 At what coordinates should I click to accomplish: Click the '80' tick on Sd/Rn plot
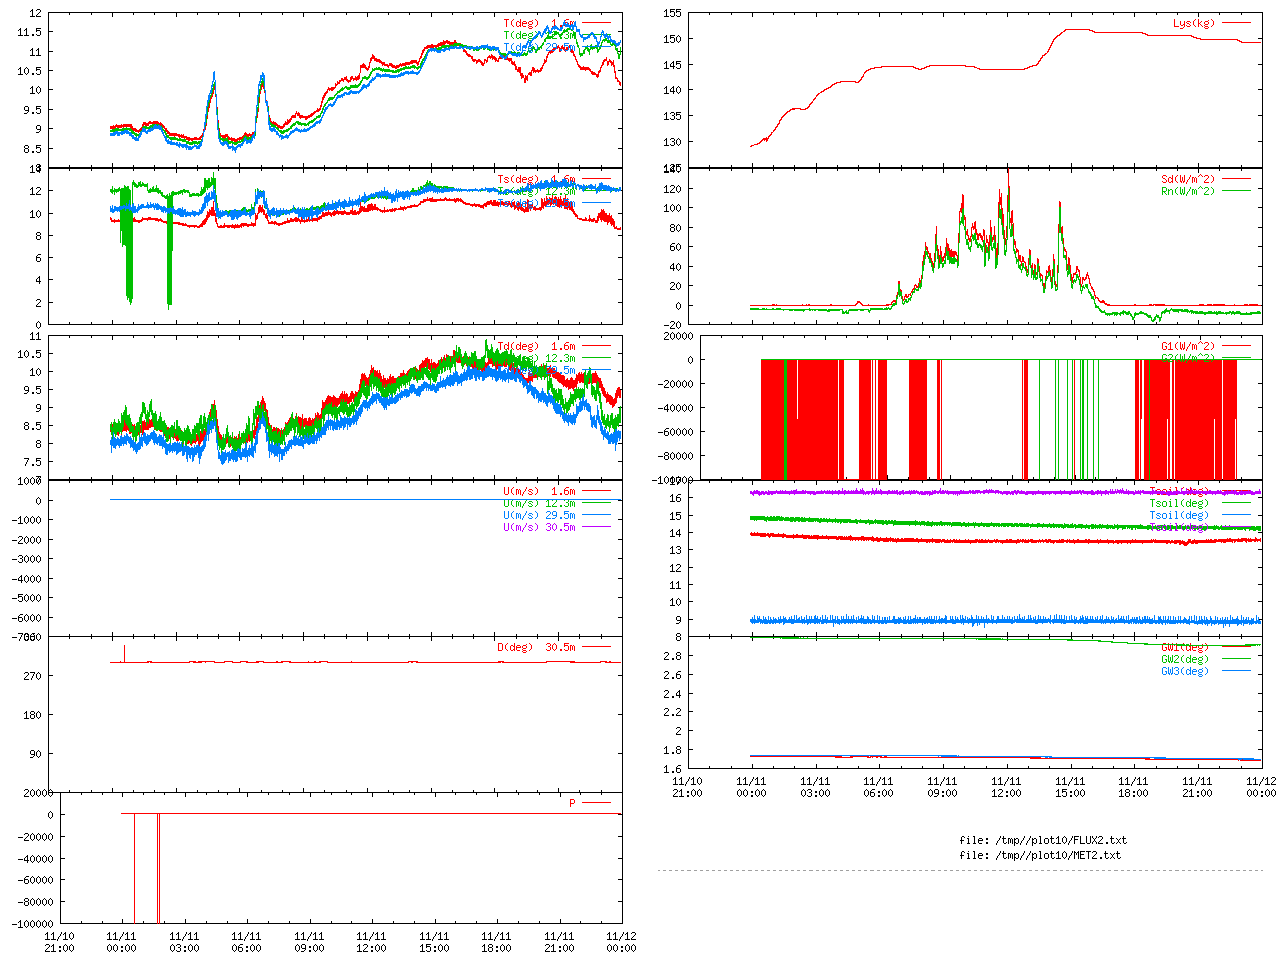pyautogui.click(x=675, y=228)
